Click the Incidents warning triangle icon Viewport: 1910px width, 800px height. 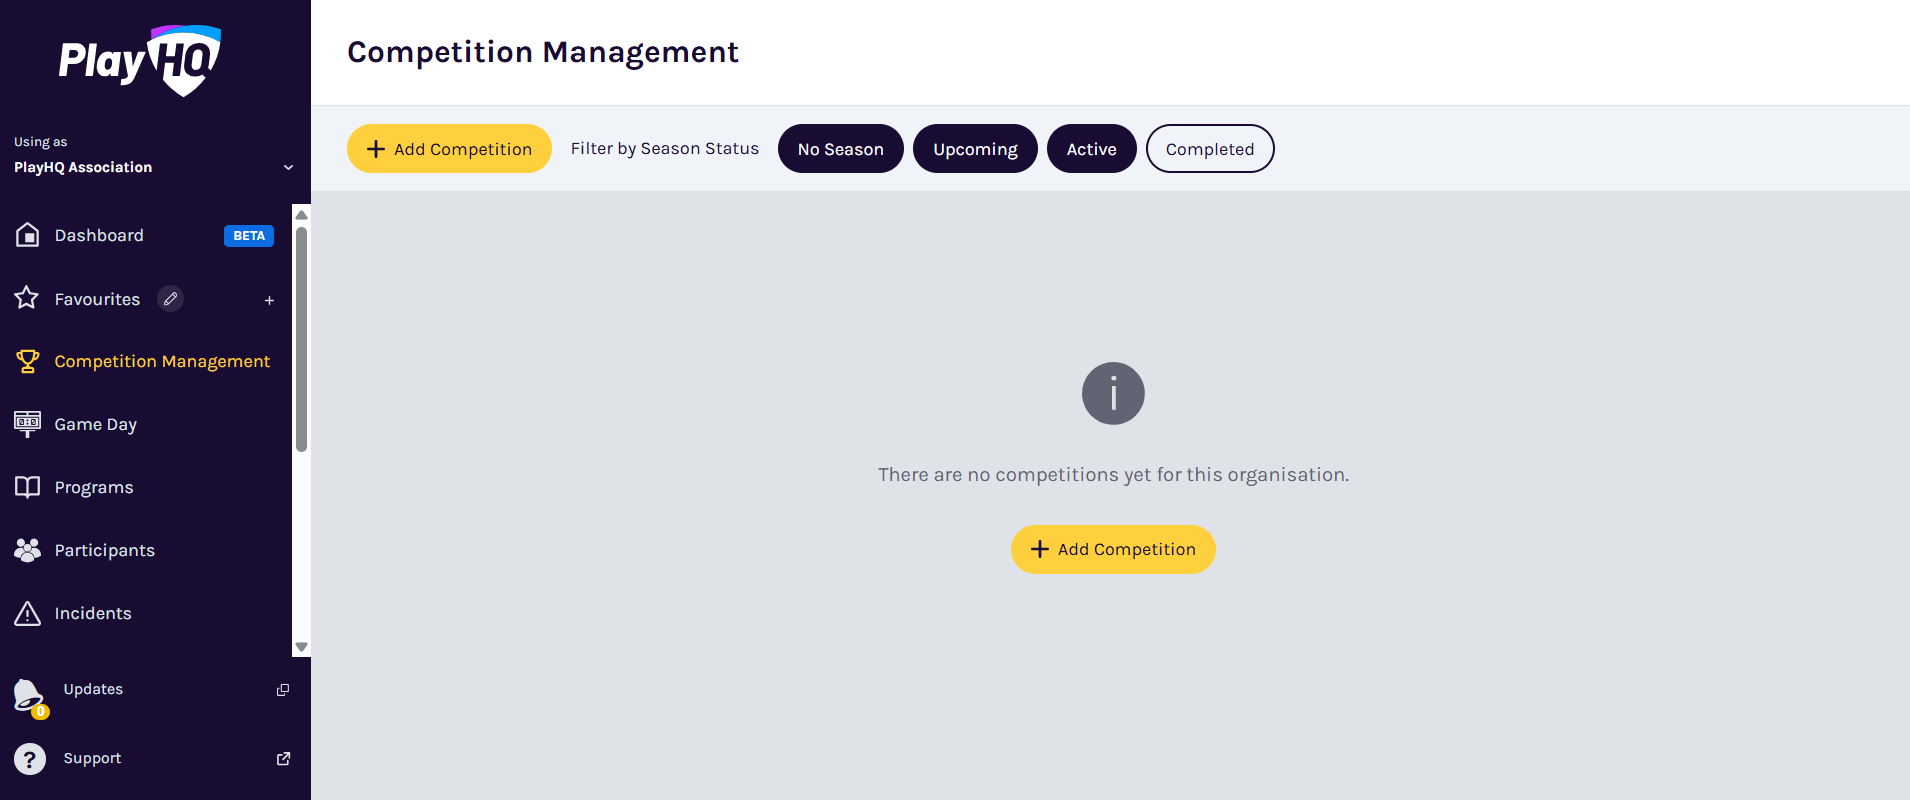(27, 613)
